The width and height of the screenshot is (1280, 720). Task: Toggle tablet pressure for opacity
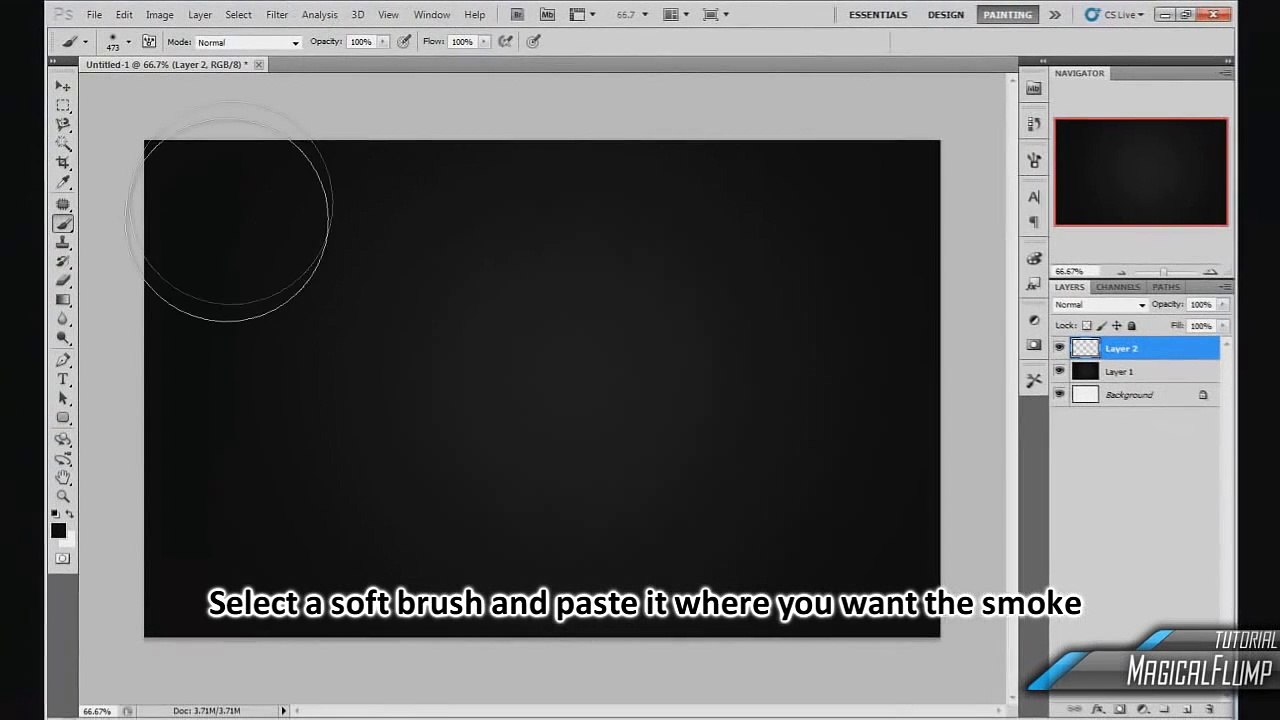coord(404,41)
